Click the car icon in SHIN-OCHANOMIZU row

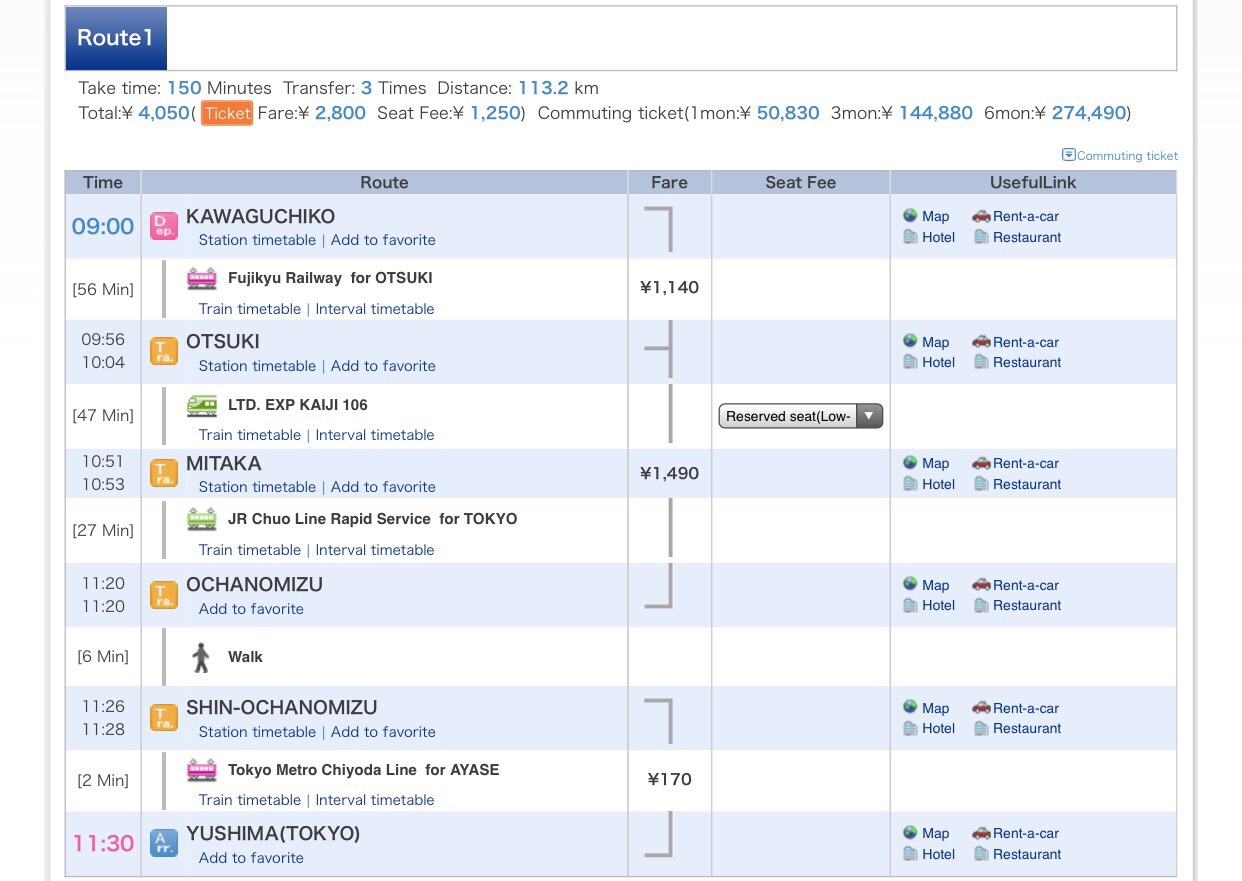pyautogui.click(x=981, y=707)
